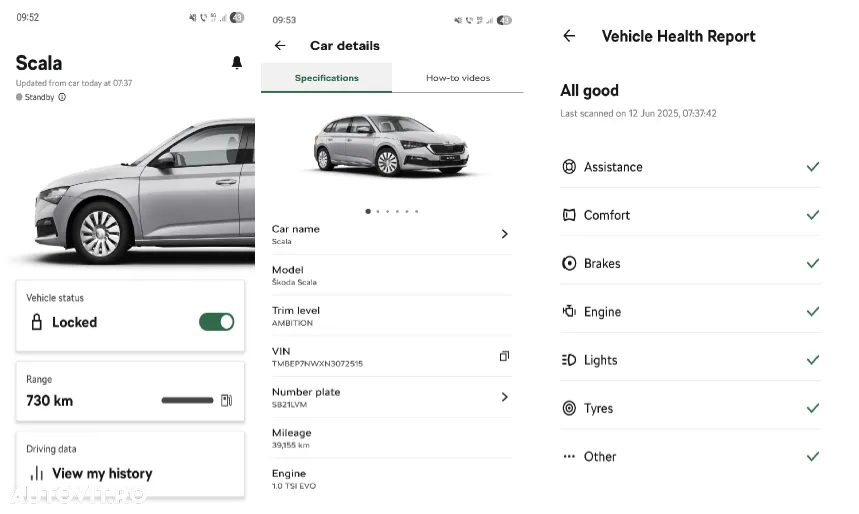Tap the Trim level AMBITION row
Screen dimensions: 859x514
392,316
